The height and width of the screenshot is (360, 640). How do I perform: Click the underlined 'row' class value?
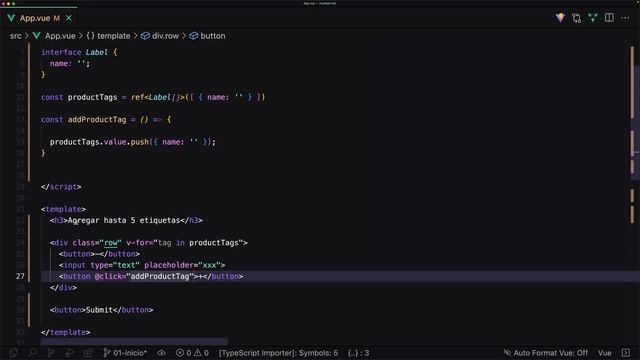(x=110, y=243)
